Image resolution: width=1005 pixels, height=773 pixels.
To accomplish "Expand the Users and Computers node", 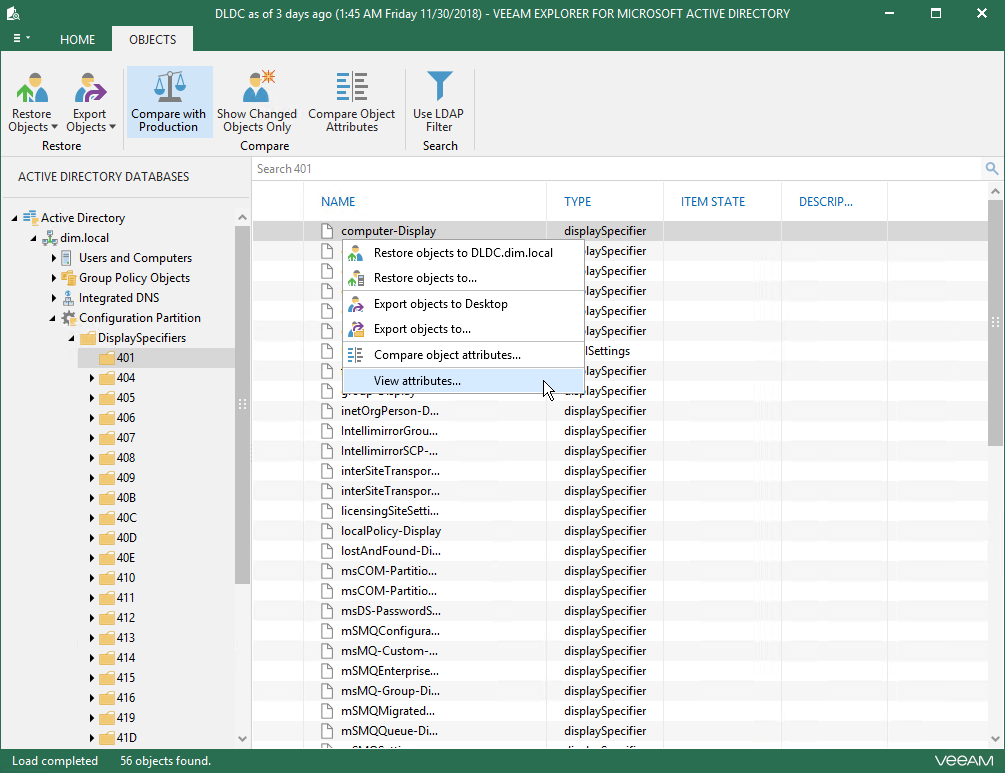I will (54, 258).
